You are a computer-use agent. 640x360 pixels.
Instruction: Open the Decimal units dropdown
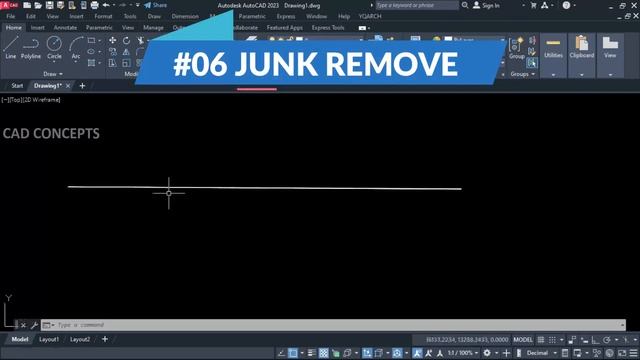[x=541, y=353]
